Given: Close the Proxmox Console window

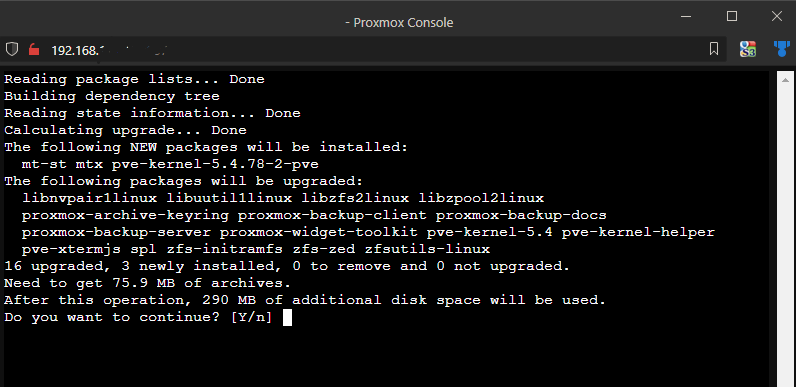Looking at the screenshot, I should (x=777, y=16).
